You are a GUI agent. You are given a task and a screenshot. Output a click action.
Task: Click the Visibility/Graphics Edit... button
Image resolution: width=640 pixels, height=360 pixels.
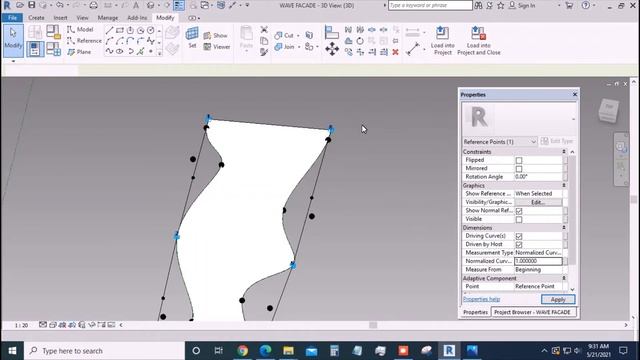click(x=538, y=202)
